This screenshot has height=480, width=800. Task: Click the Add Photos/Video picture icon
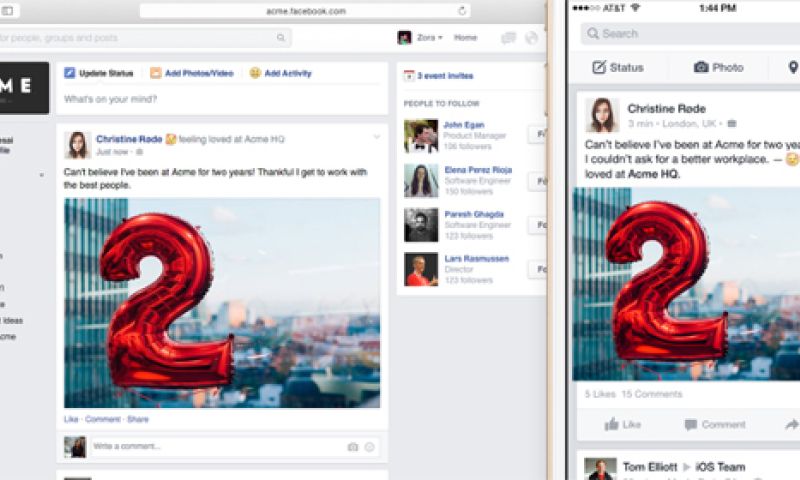point(156,73)
